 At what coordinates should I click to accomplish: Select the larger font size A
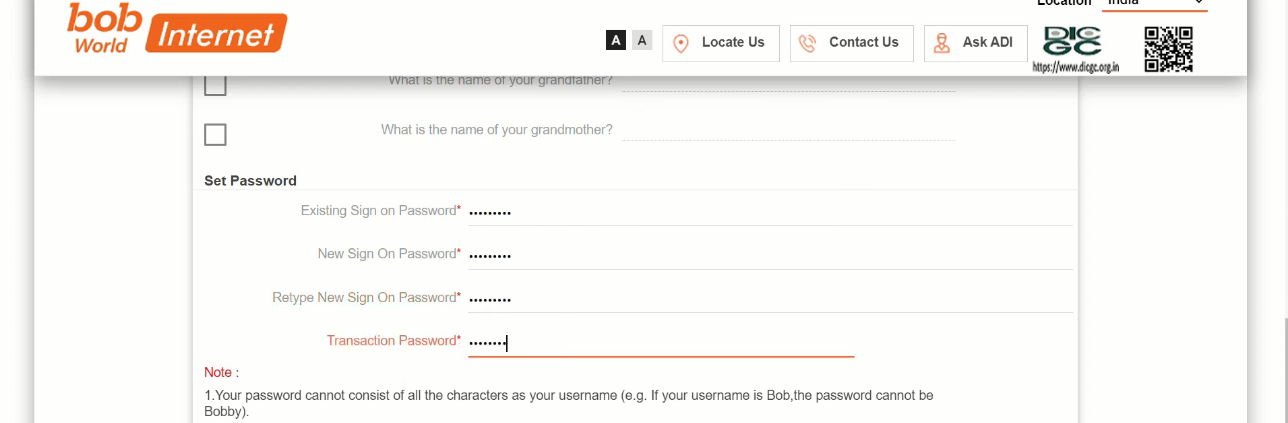[616, 41]
